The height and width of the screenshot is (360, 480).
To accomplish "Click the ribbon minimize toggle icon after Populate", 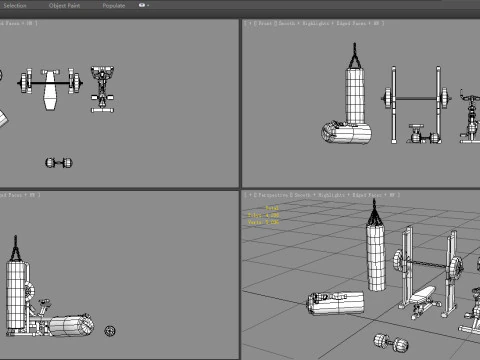I will point(144,5).
